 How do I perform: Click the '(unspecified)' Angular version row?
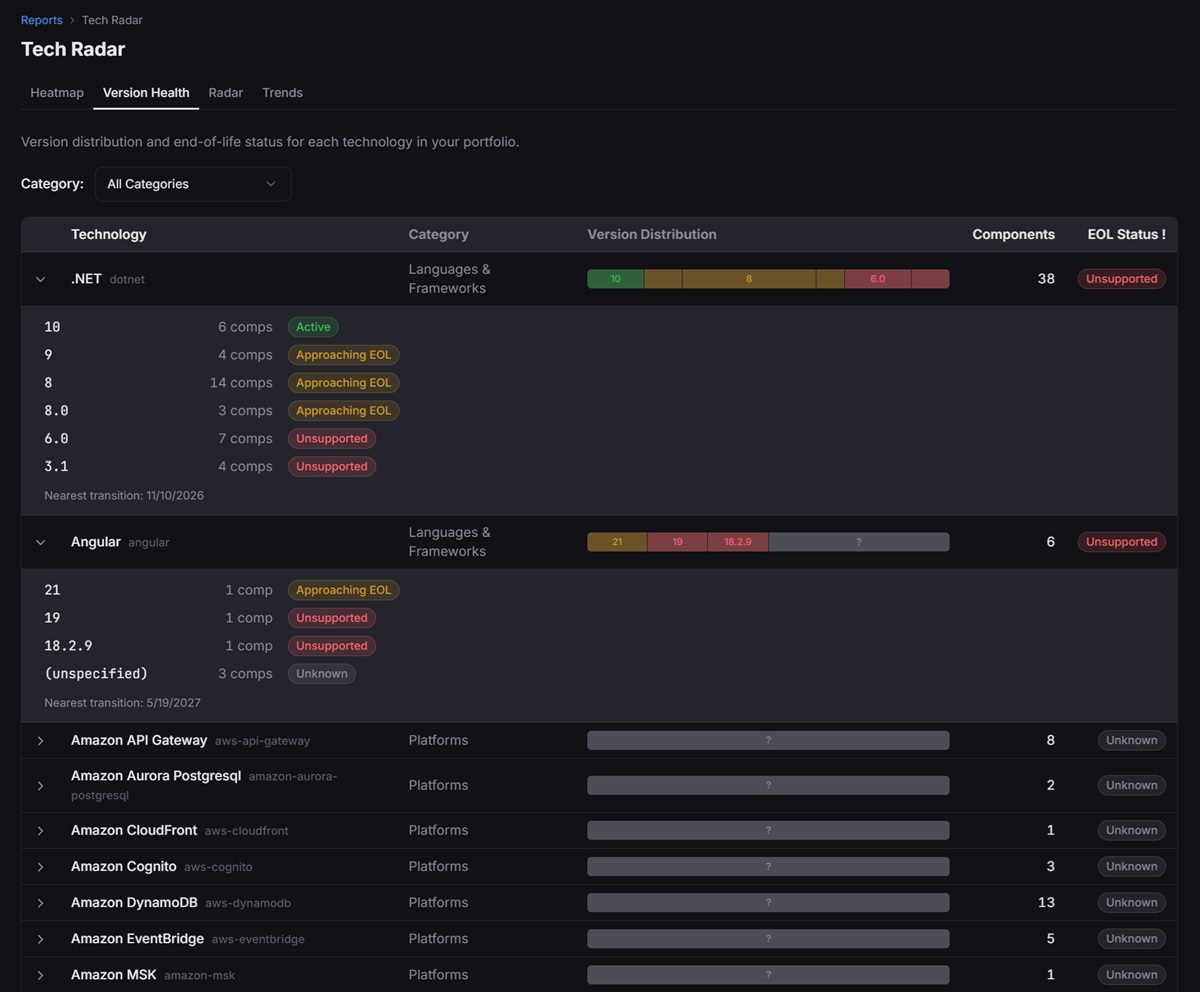point(96,674)
